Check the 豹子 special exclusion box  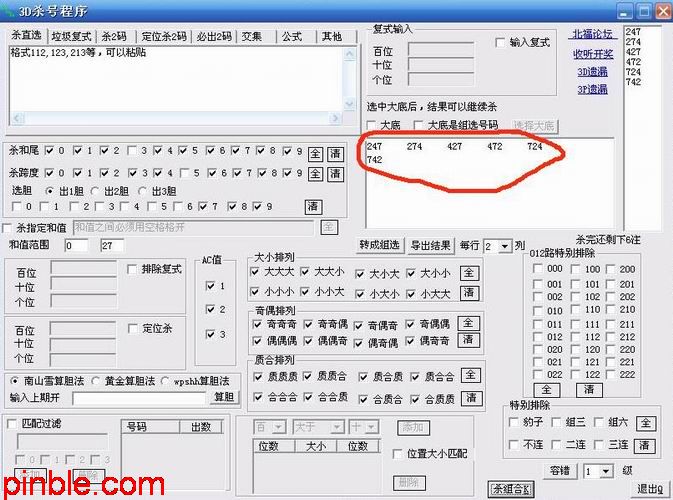[513, 422]
